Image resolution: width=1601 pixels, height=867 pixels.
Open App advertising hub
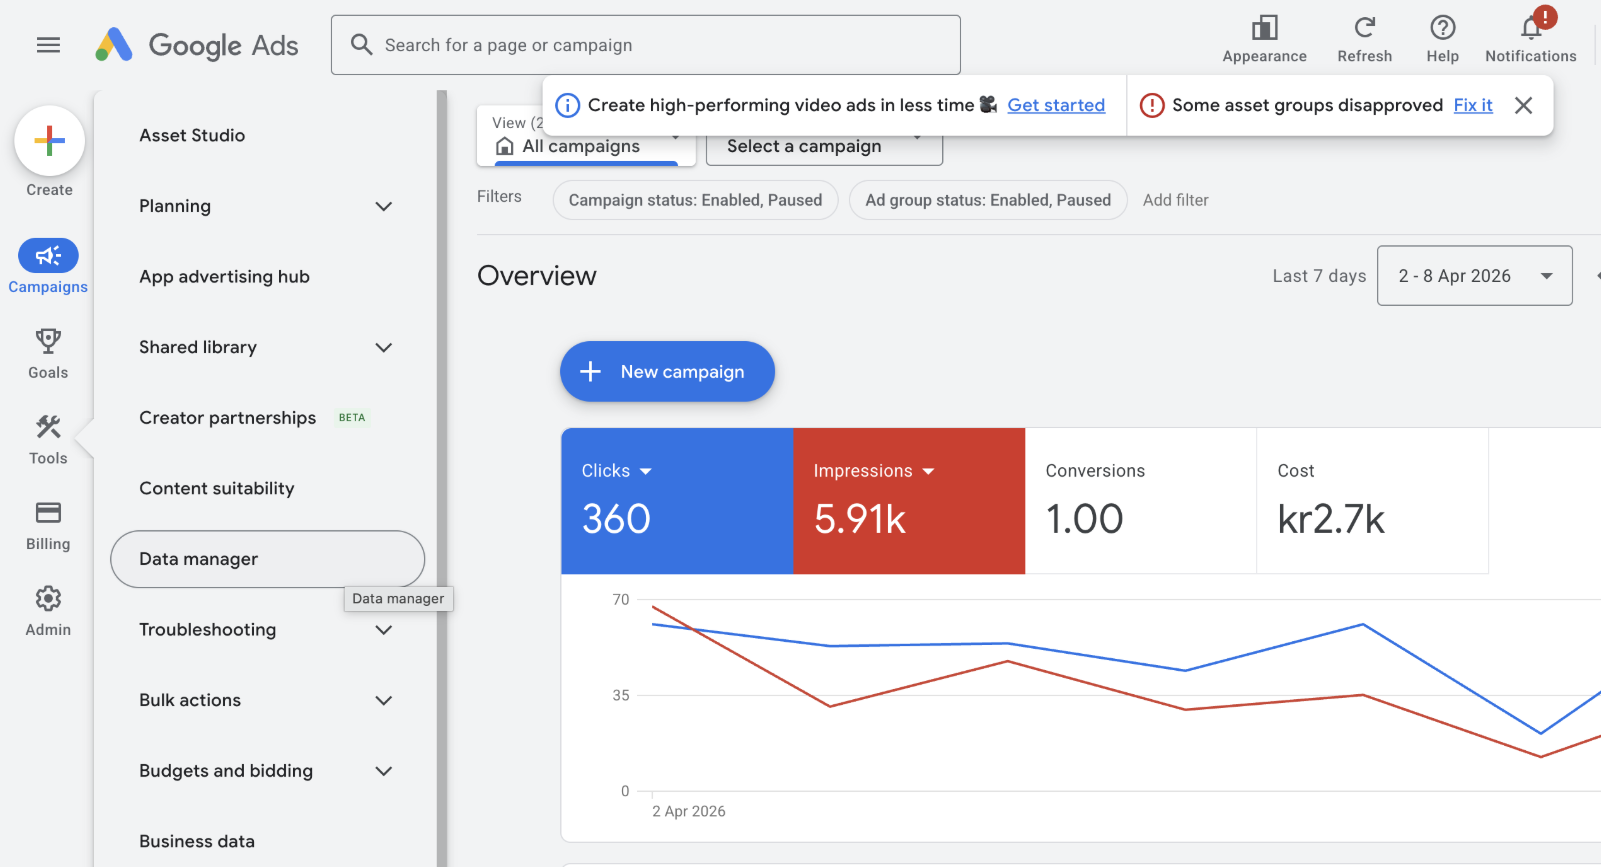224,277
